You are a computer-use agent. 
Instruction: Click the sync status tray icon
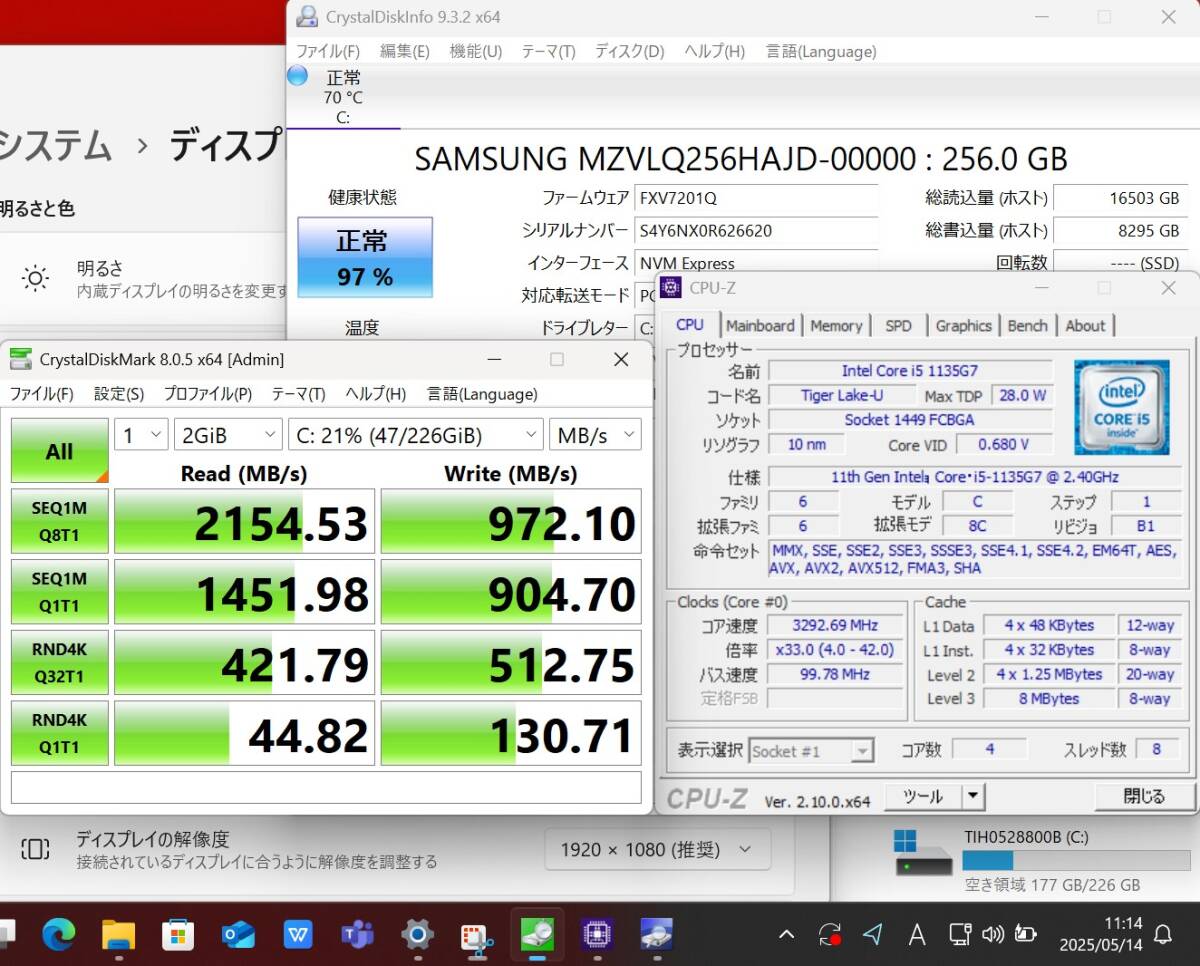tap(829, 935)
